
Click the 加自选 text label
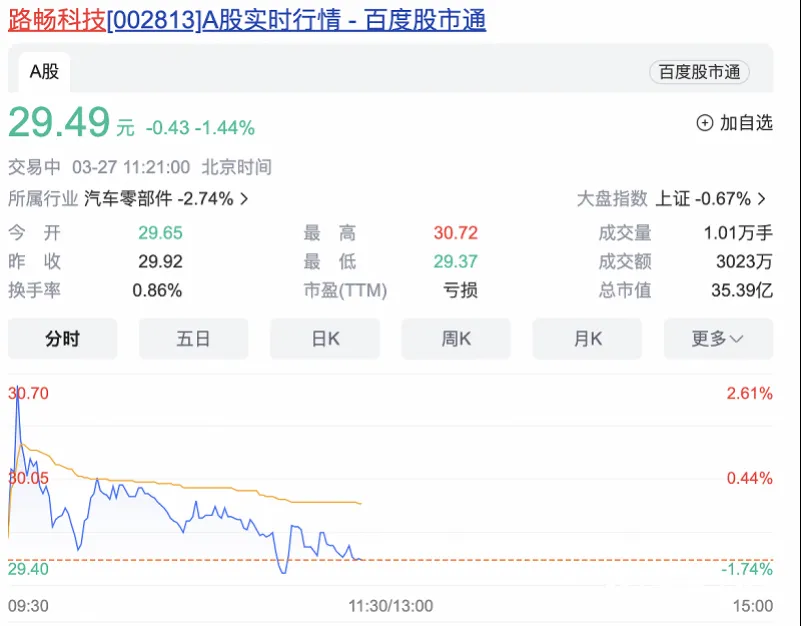pos(746,123)
